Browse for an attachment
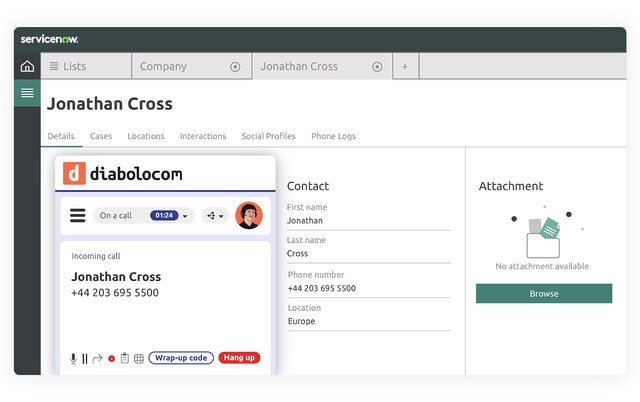 click(x=544, y=293)
